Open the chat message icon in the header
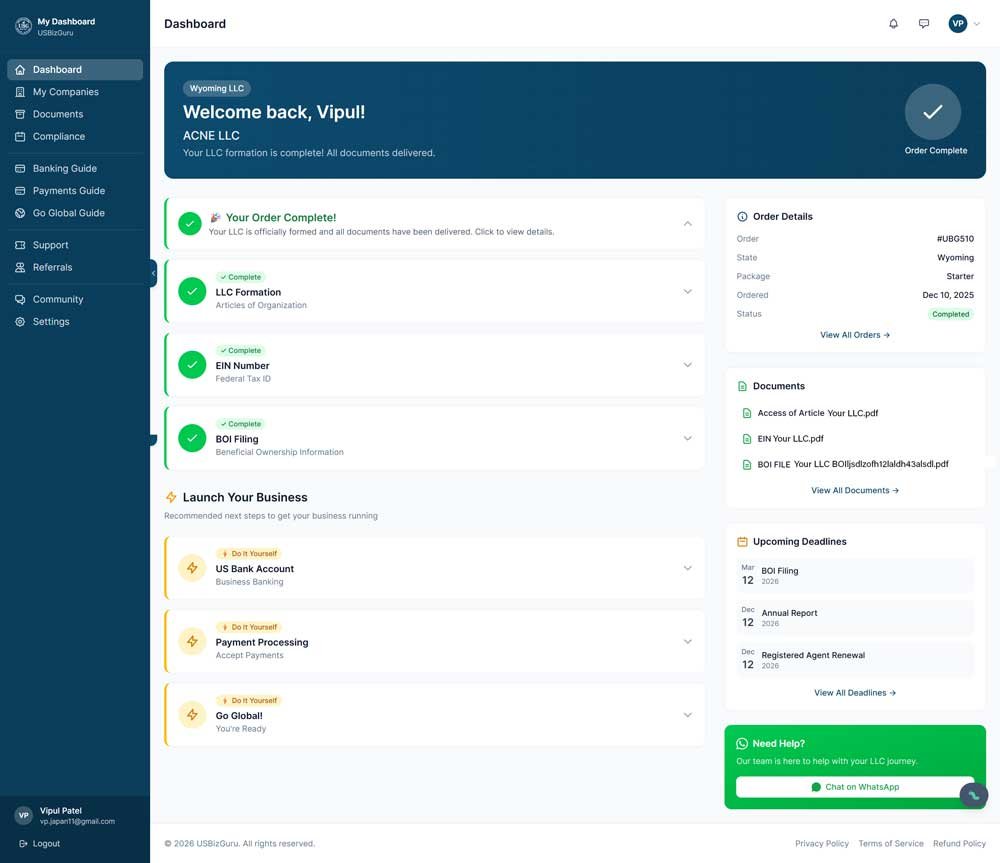The image size is (1000, 863). [x=924, y=23]
